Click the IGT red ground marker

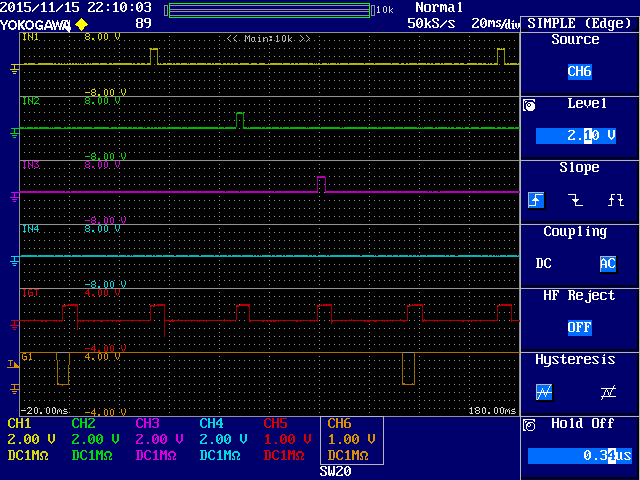(14, 325)
